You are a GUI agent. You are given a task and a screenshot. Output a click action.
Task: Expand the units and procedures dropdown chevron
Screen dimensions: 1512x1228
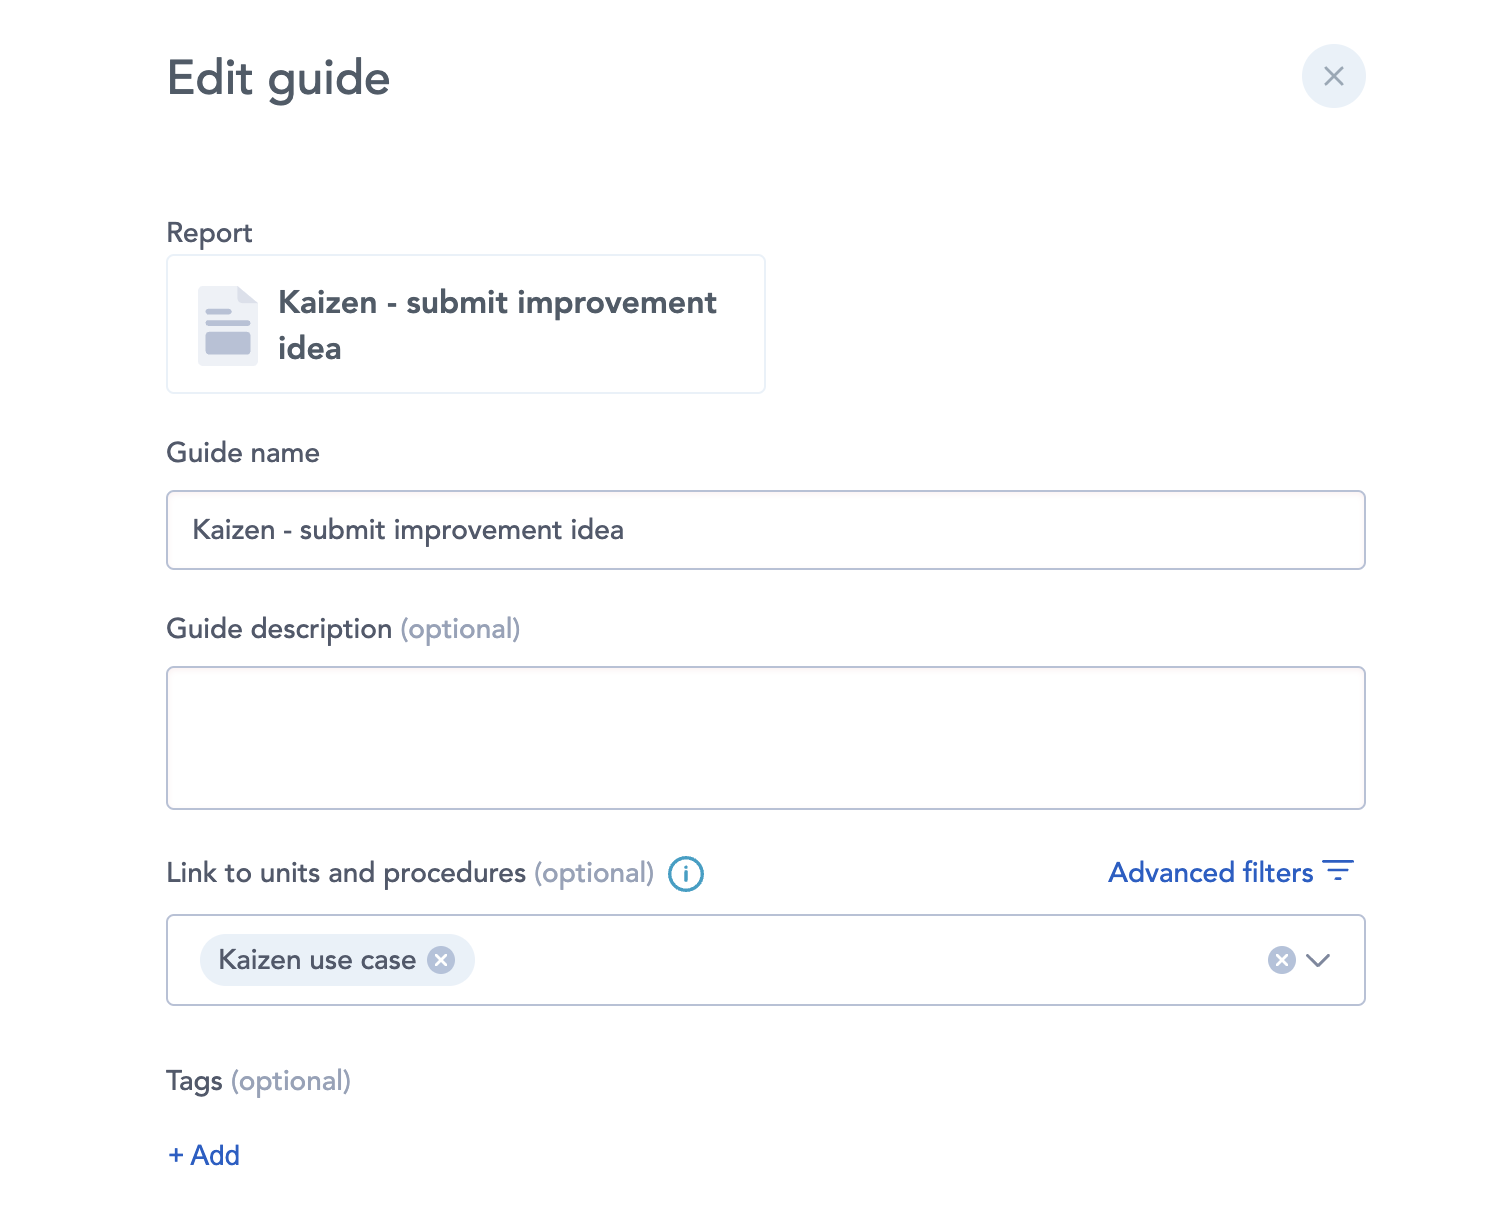(x=1319, y=960)
